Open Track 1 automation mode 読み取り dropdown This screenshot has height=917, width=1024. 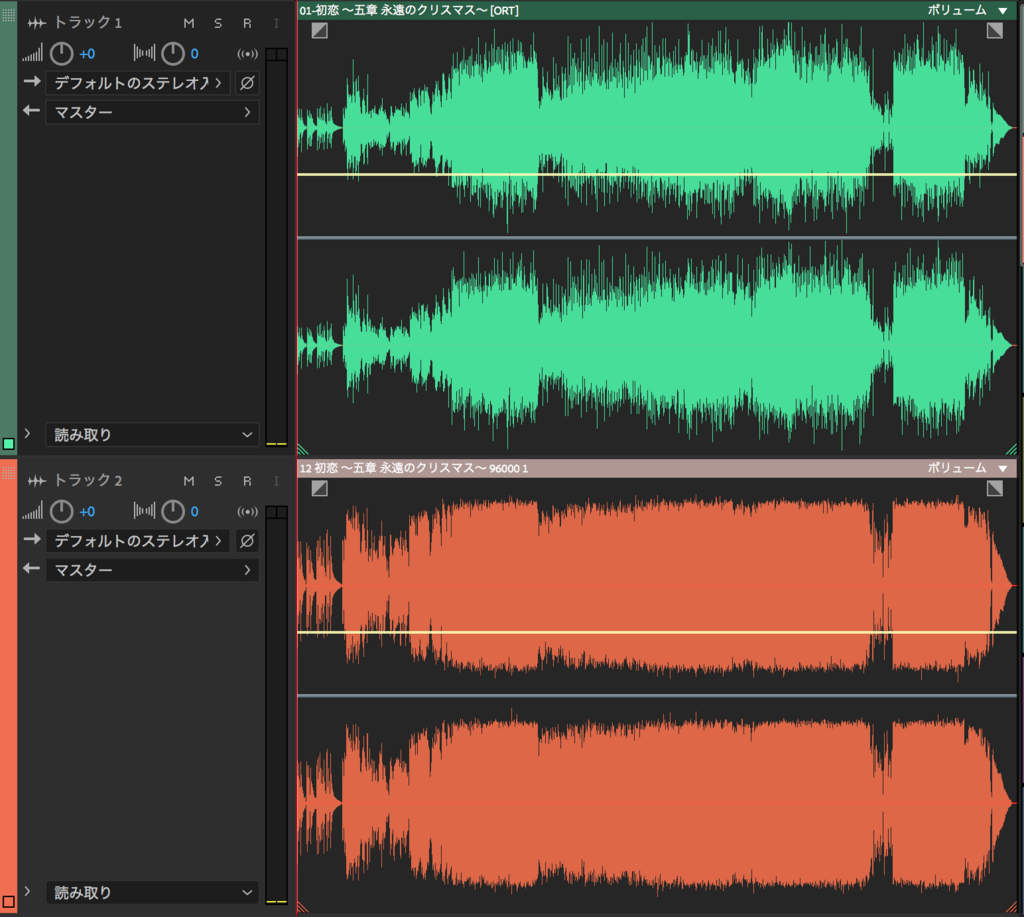(x=152, y=434)
